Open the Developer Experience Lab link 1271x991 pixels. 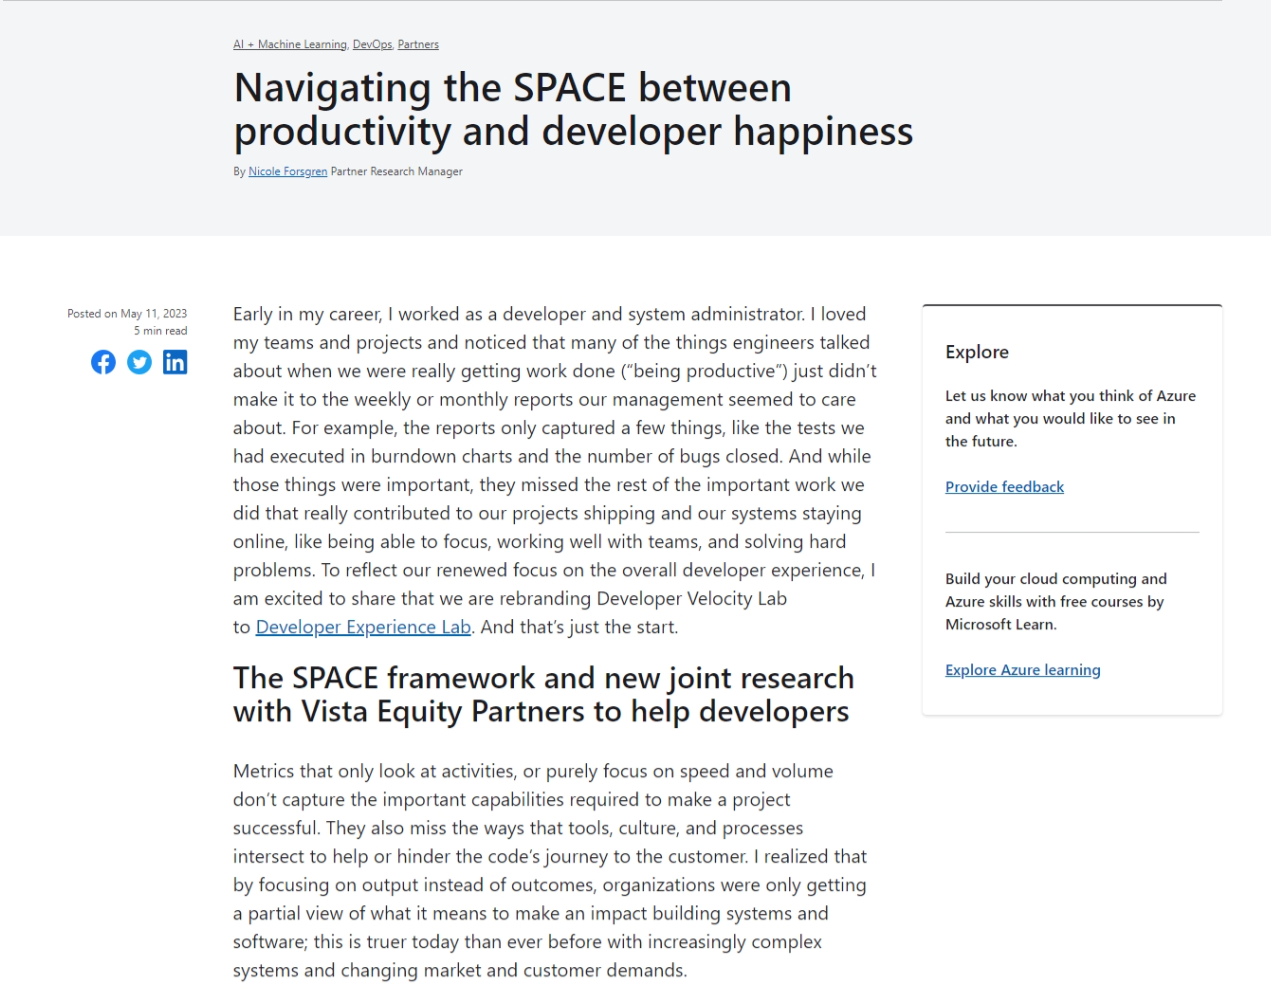[x=363, y=627]
